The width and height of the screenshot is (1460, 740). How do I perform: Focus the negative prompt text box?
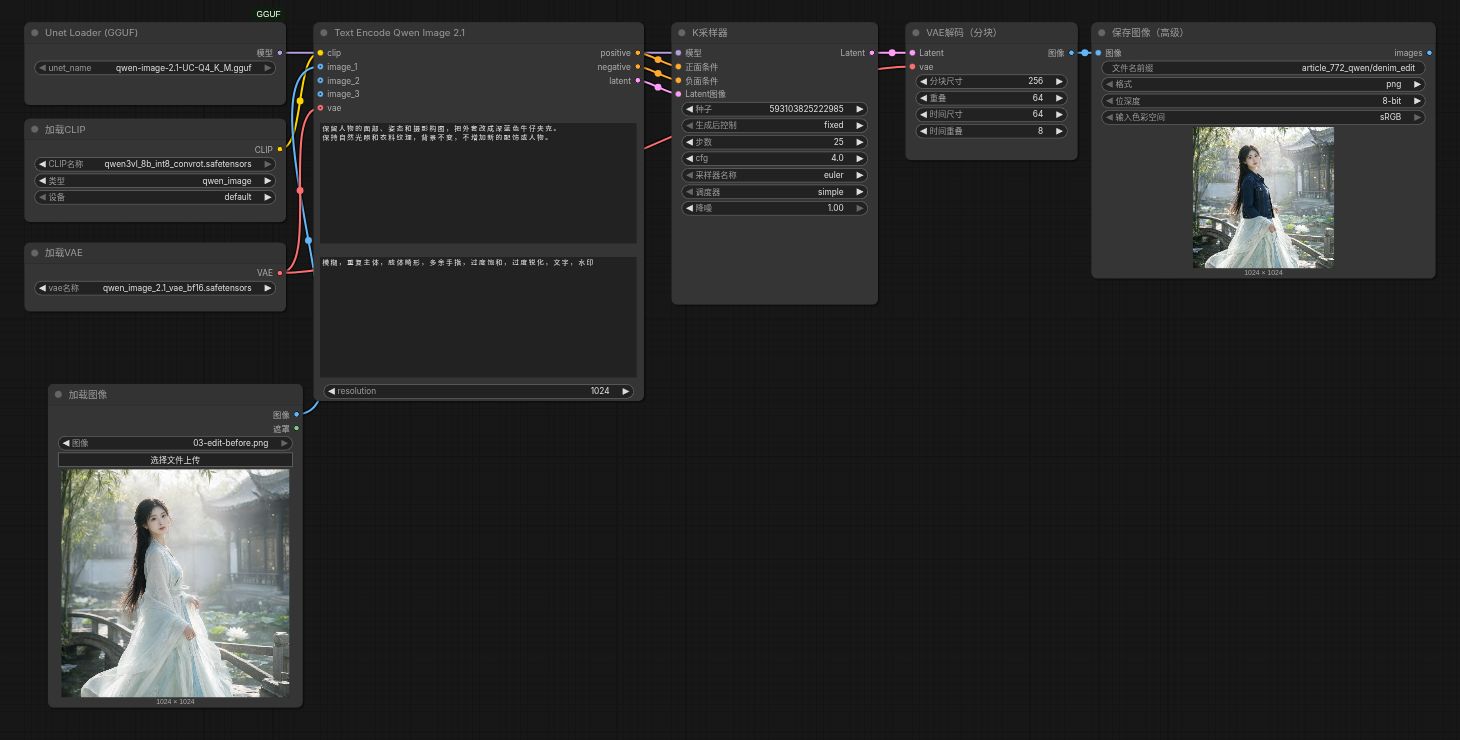(478, 317)
